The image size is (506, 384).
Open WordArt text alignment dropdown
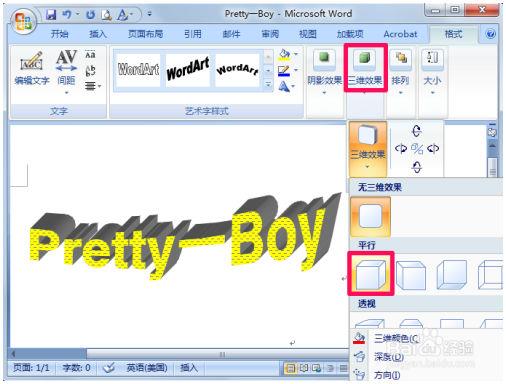pos(92,86)
